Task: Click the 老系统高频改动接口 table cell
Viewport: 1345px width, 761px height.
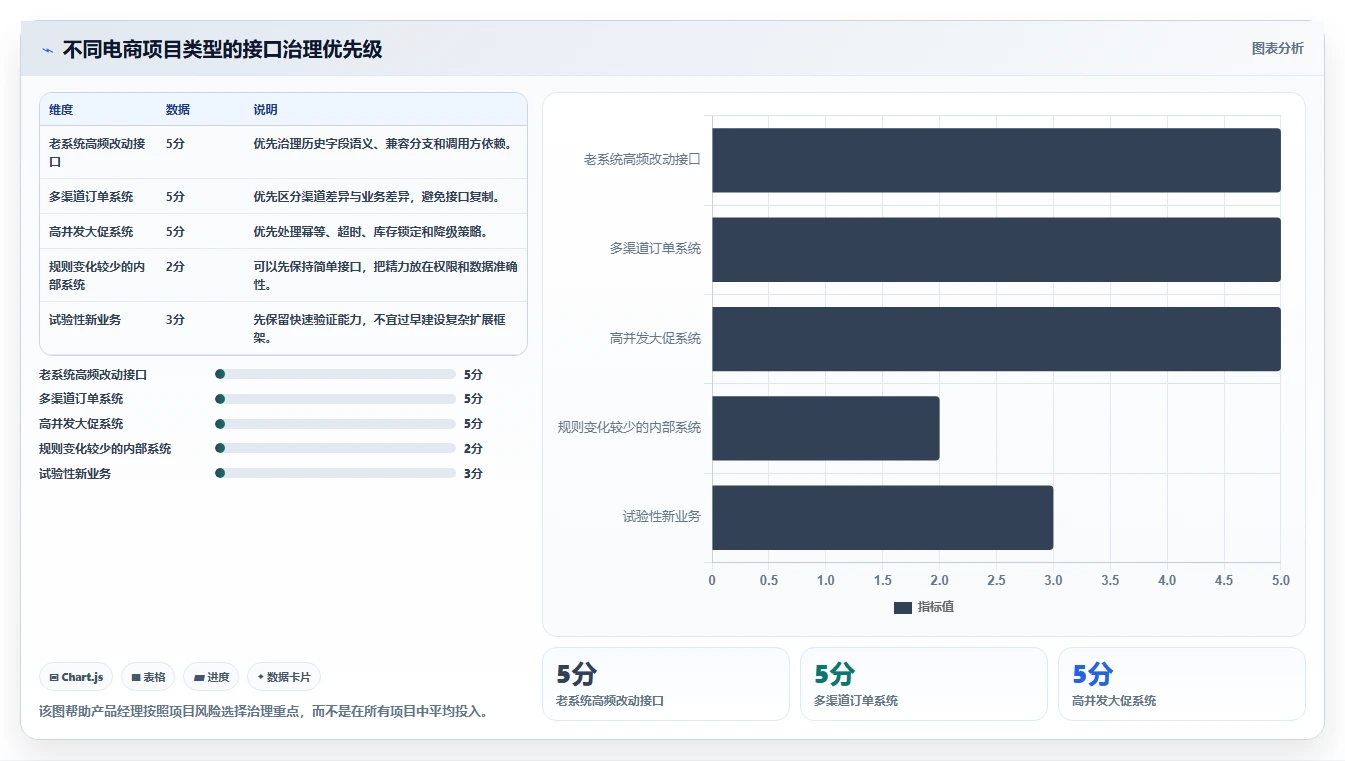Action: pyautogui.click(x=98, y=152)
